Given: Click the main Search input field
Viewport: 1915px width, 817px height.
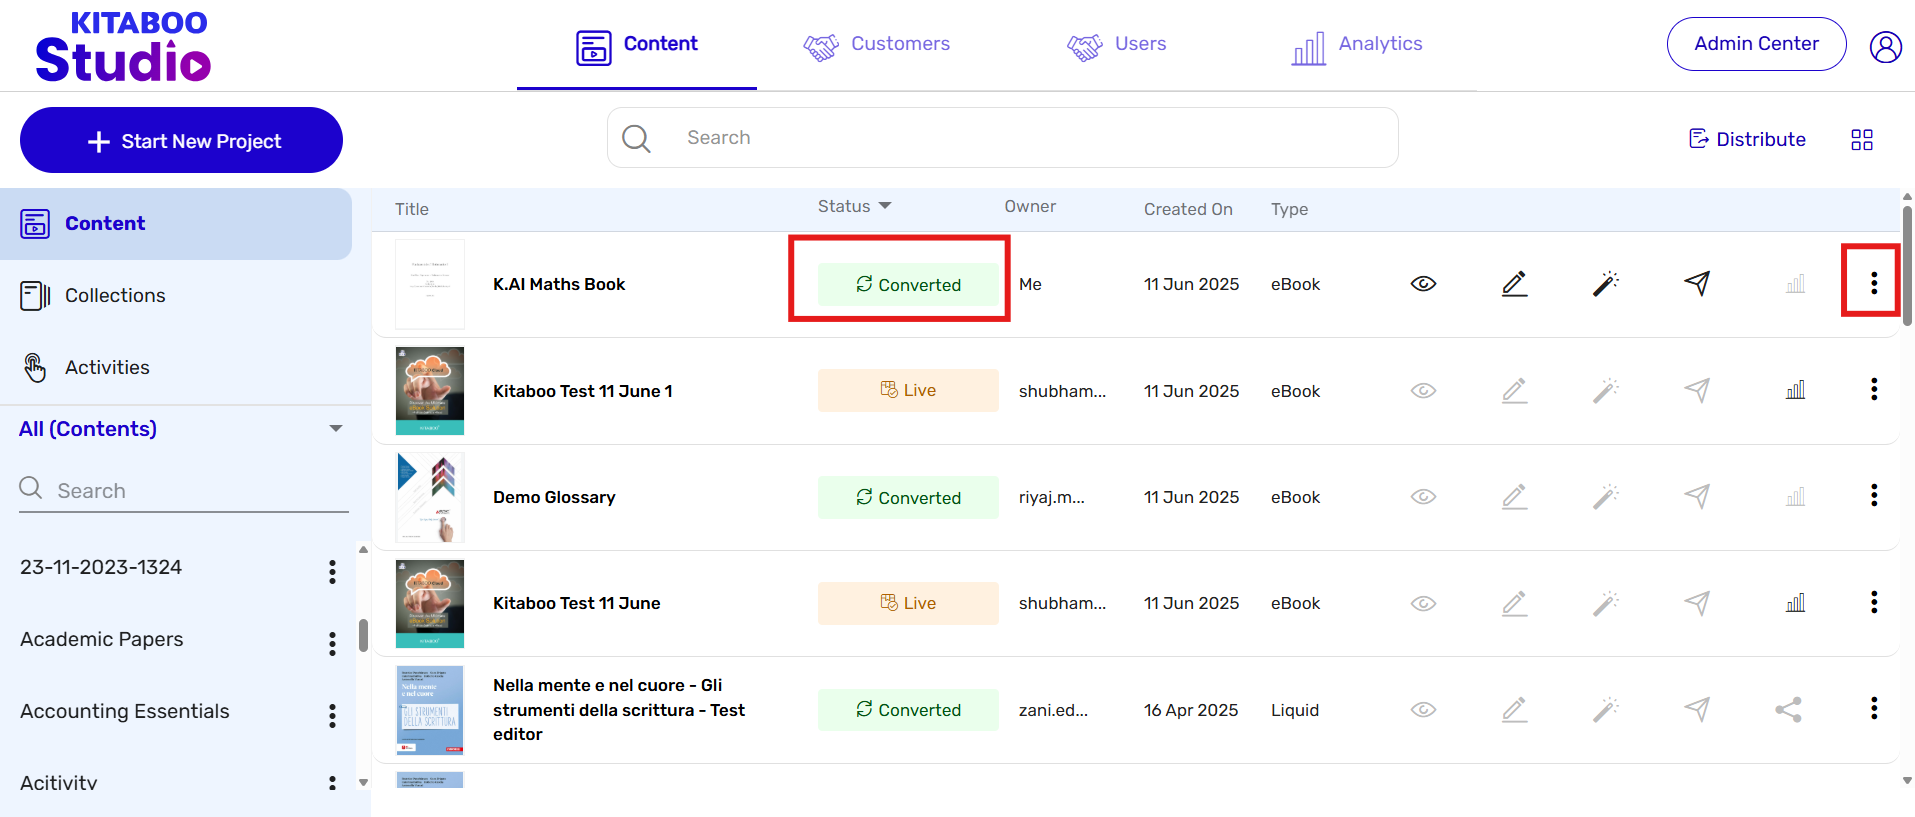Looking at the screenshot, I should [x=1002, y=138].
